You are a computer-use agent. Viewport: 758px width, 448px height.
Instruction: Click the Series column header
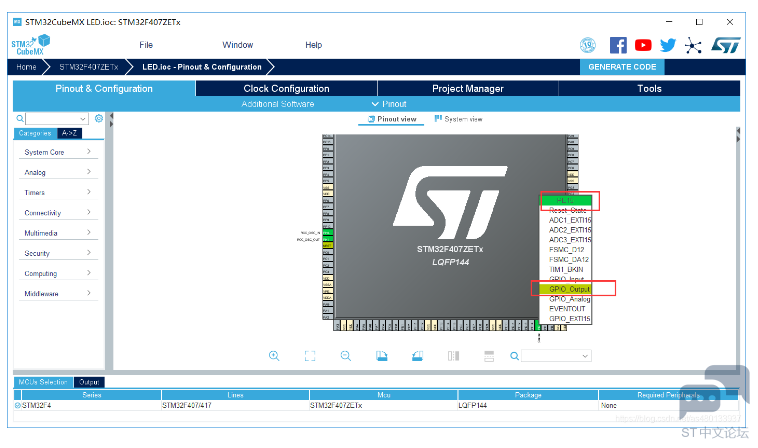point(91,395)
